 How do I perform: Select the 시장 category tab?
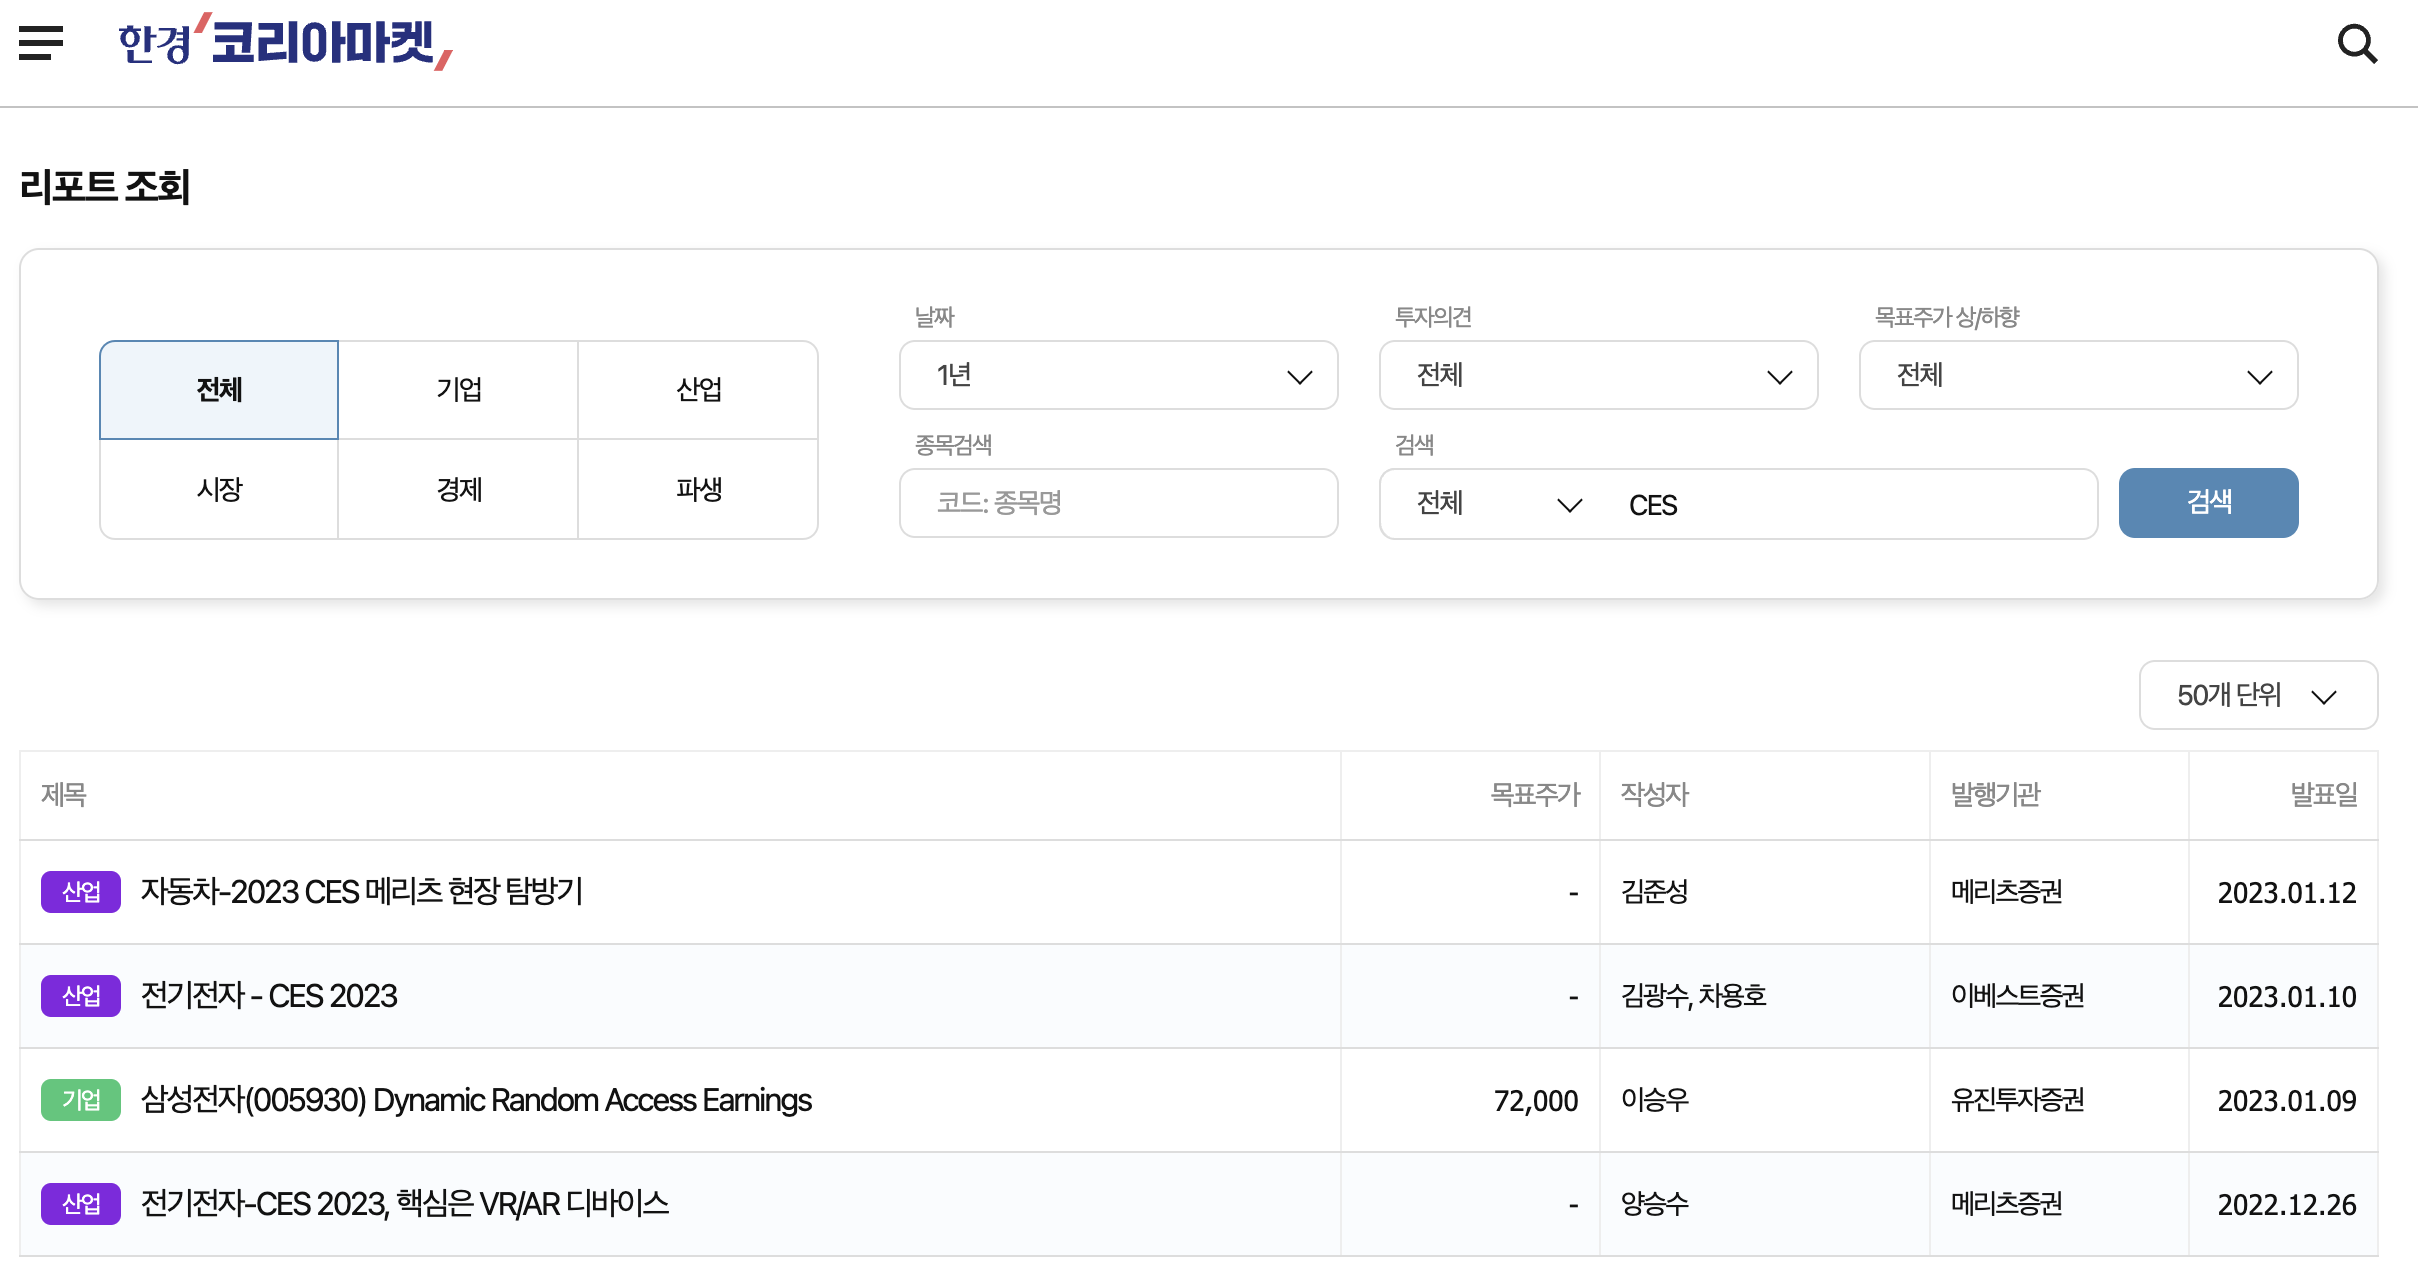219,489
